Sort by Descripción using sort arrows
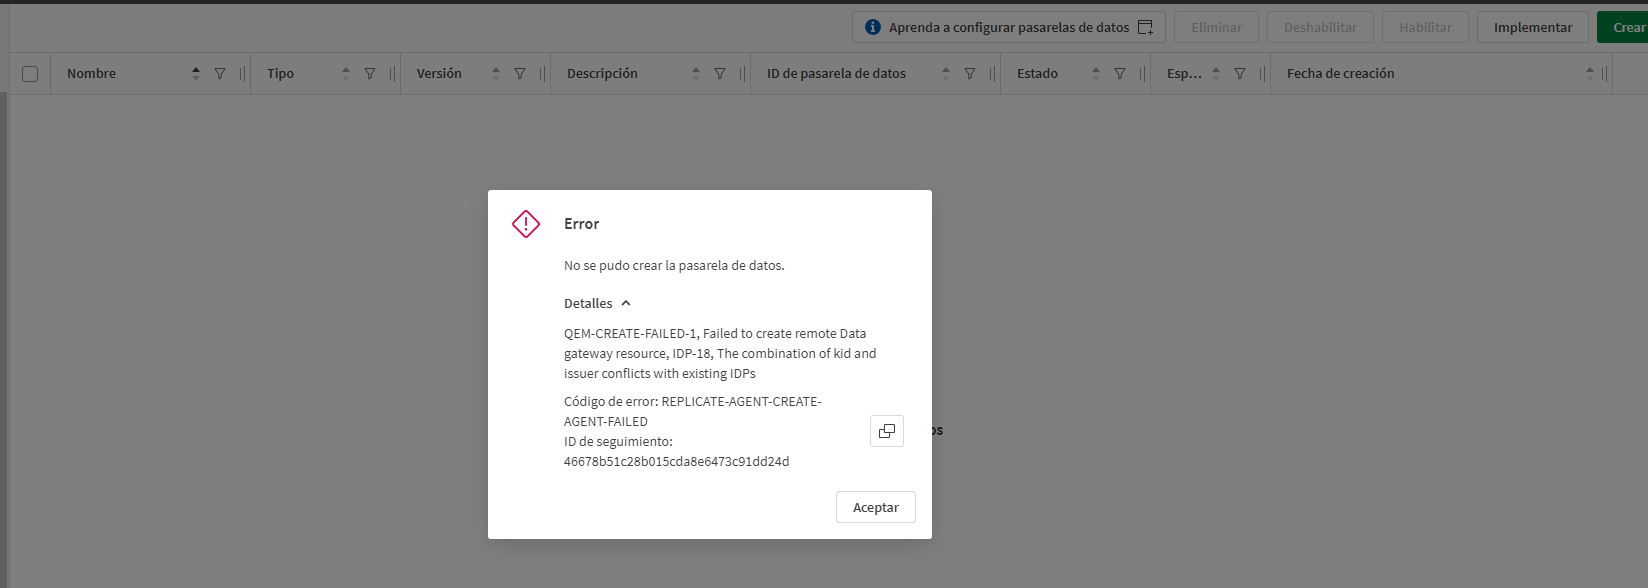Screen dimensions: 1648x588 click(696, 74)
